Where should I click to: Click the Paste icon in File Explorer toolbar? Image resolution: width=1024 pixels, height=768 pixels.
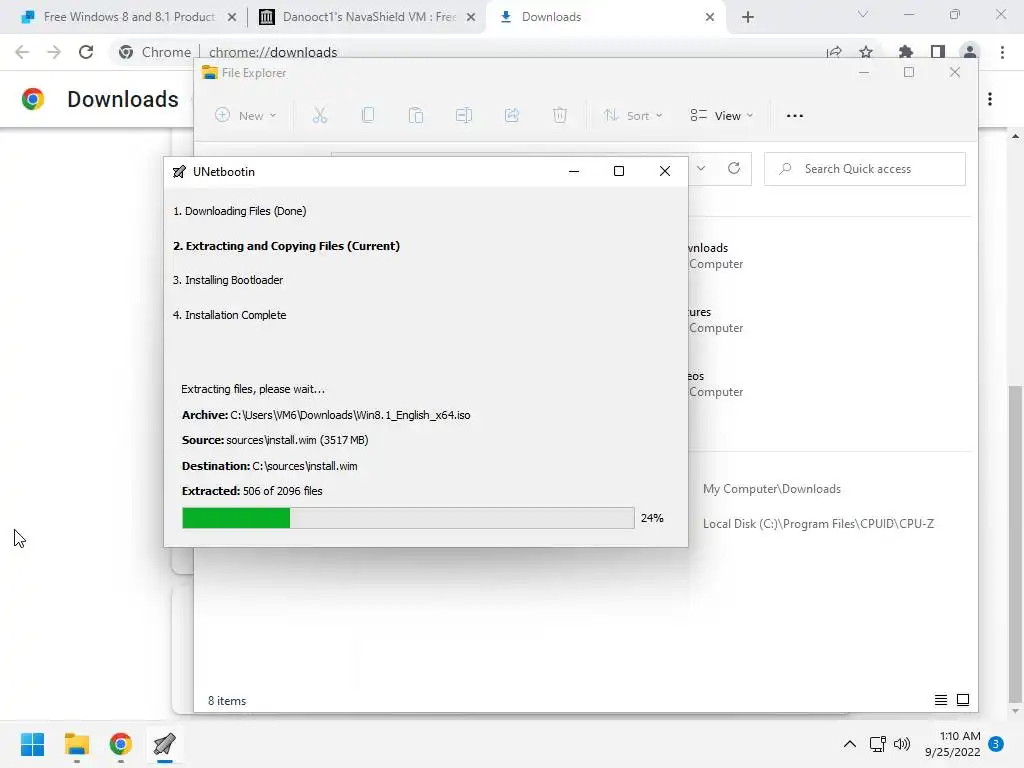(x=415, y=116)
